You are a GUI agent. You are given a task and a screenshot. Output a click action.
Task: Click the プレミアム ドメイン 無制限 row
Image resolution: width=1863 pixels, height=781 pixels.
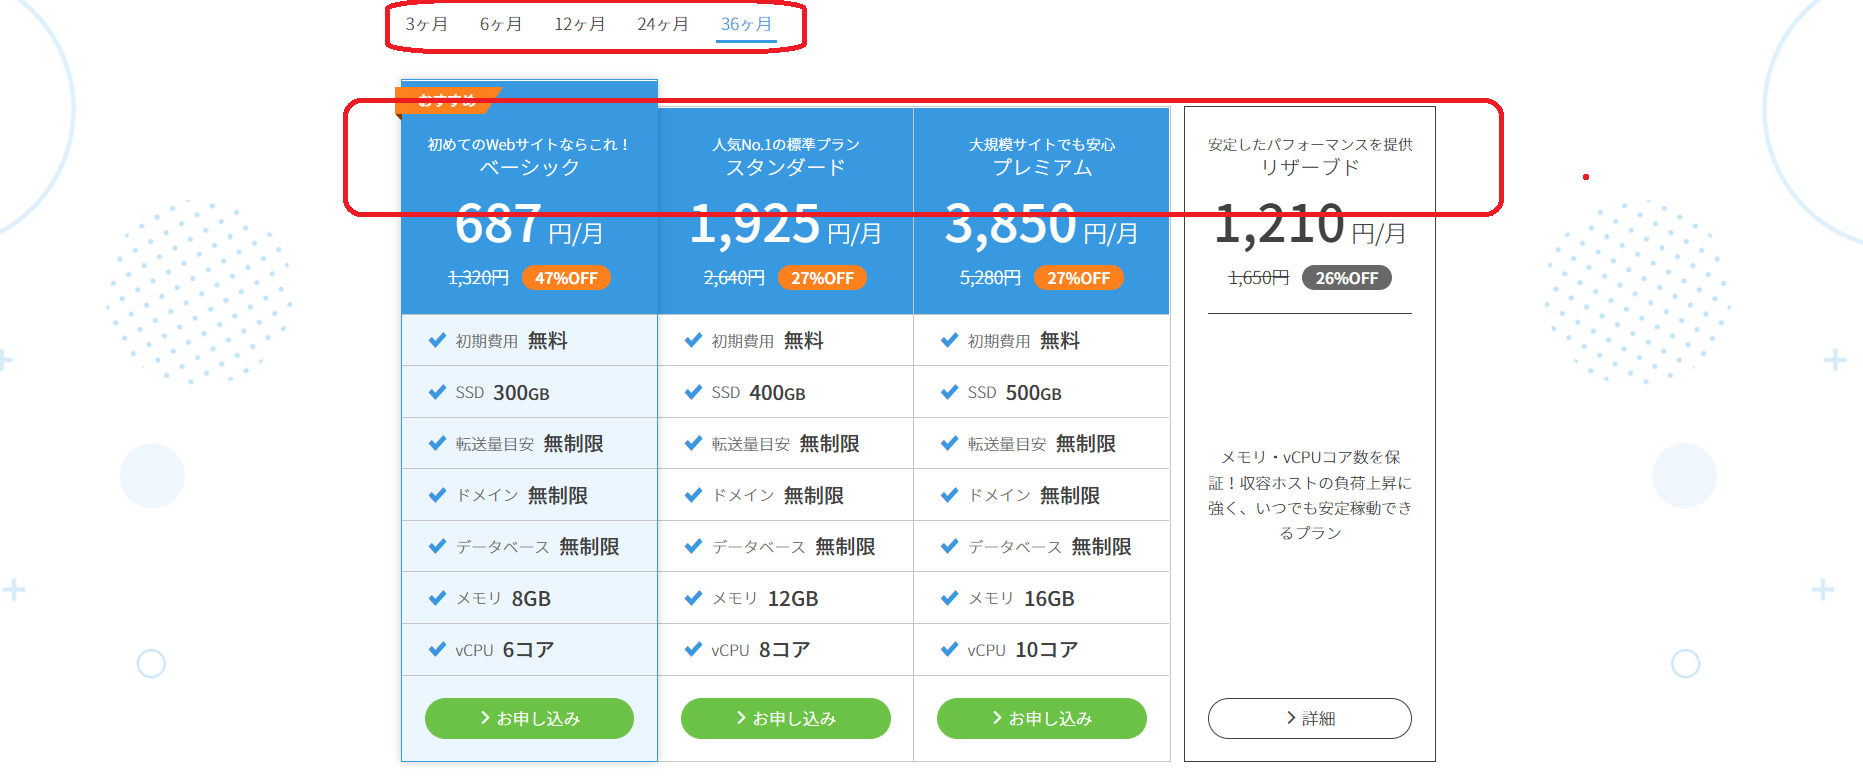pos(1041,495)
